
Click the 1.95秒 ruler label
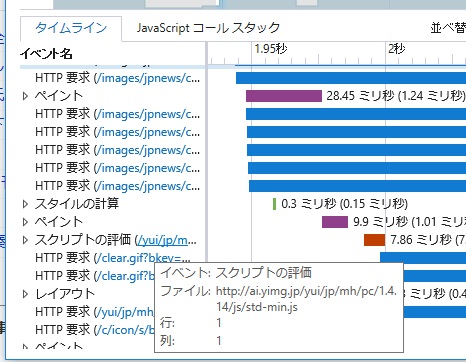pyautogui.click(x=271, y=49)
